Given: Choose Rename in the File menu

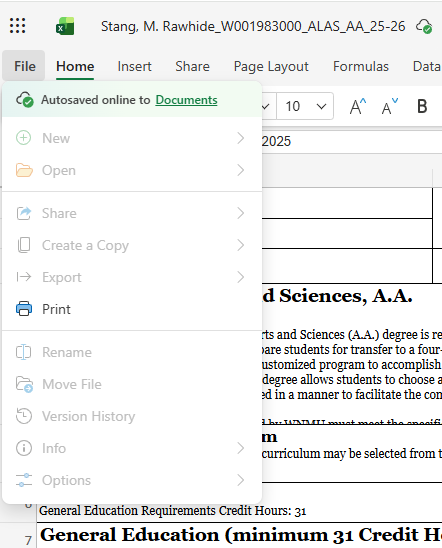Looking at the screenshot, I should (x=132, y=352).
